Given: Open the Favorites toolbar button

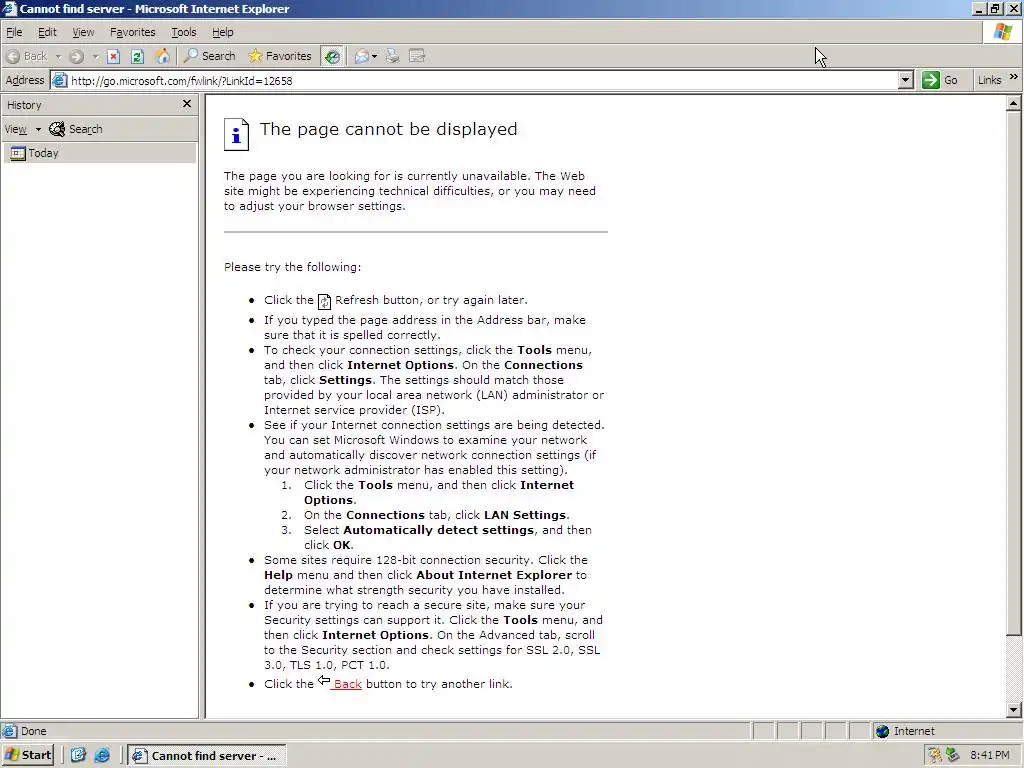Looking at the screenshot, I should click(280, 56).
